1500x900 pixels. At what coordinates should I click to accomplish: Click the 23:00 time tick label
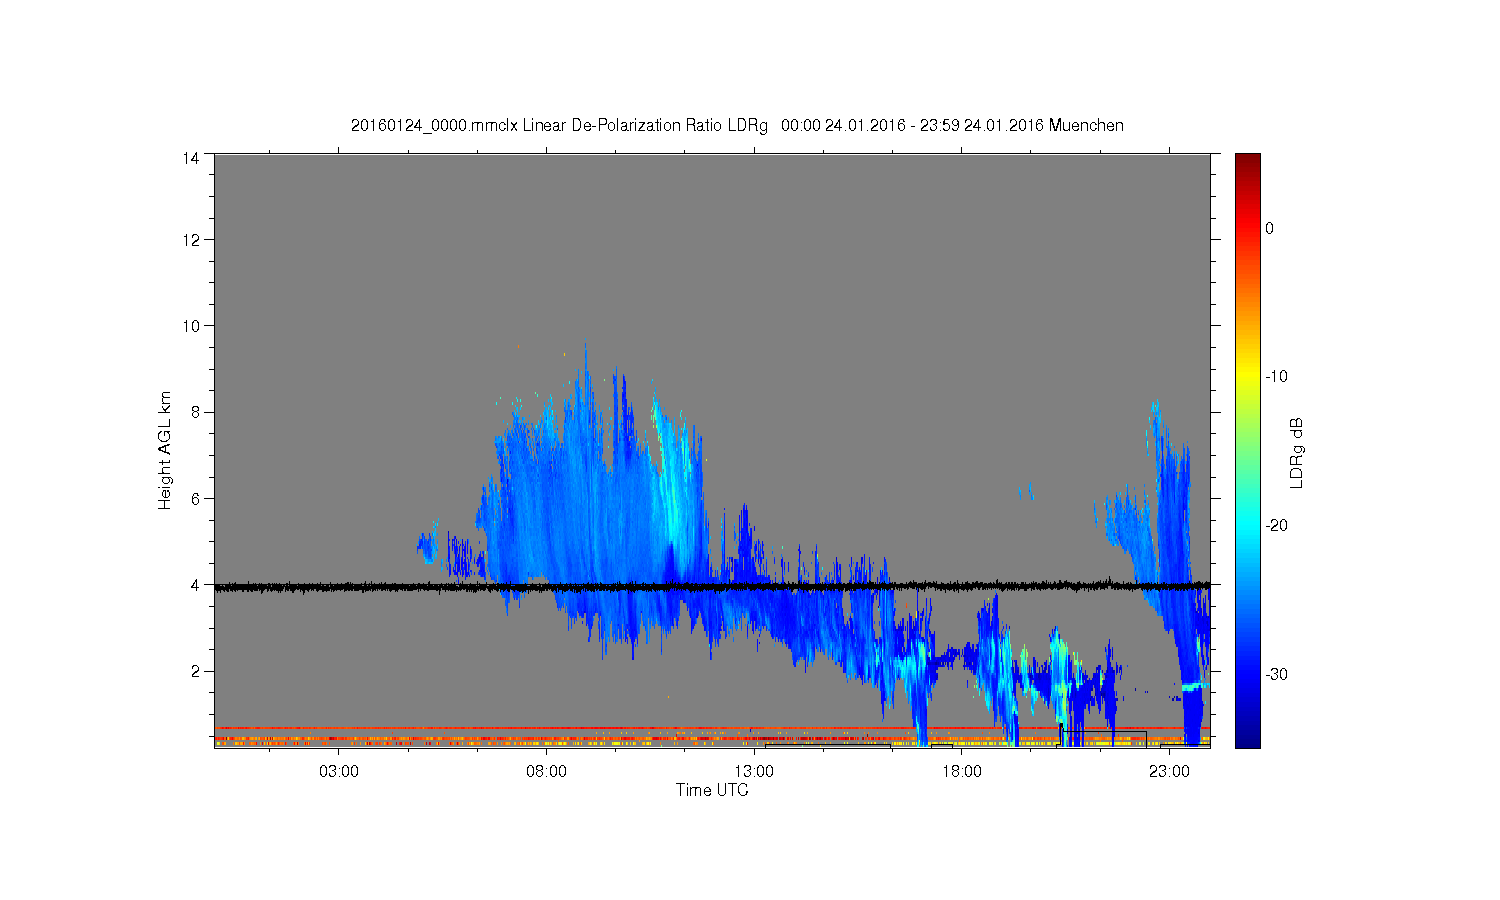point(1169,772)
